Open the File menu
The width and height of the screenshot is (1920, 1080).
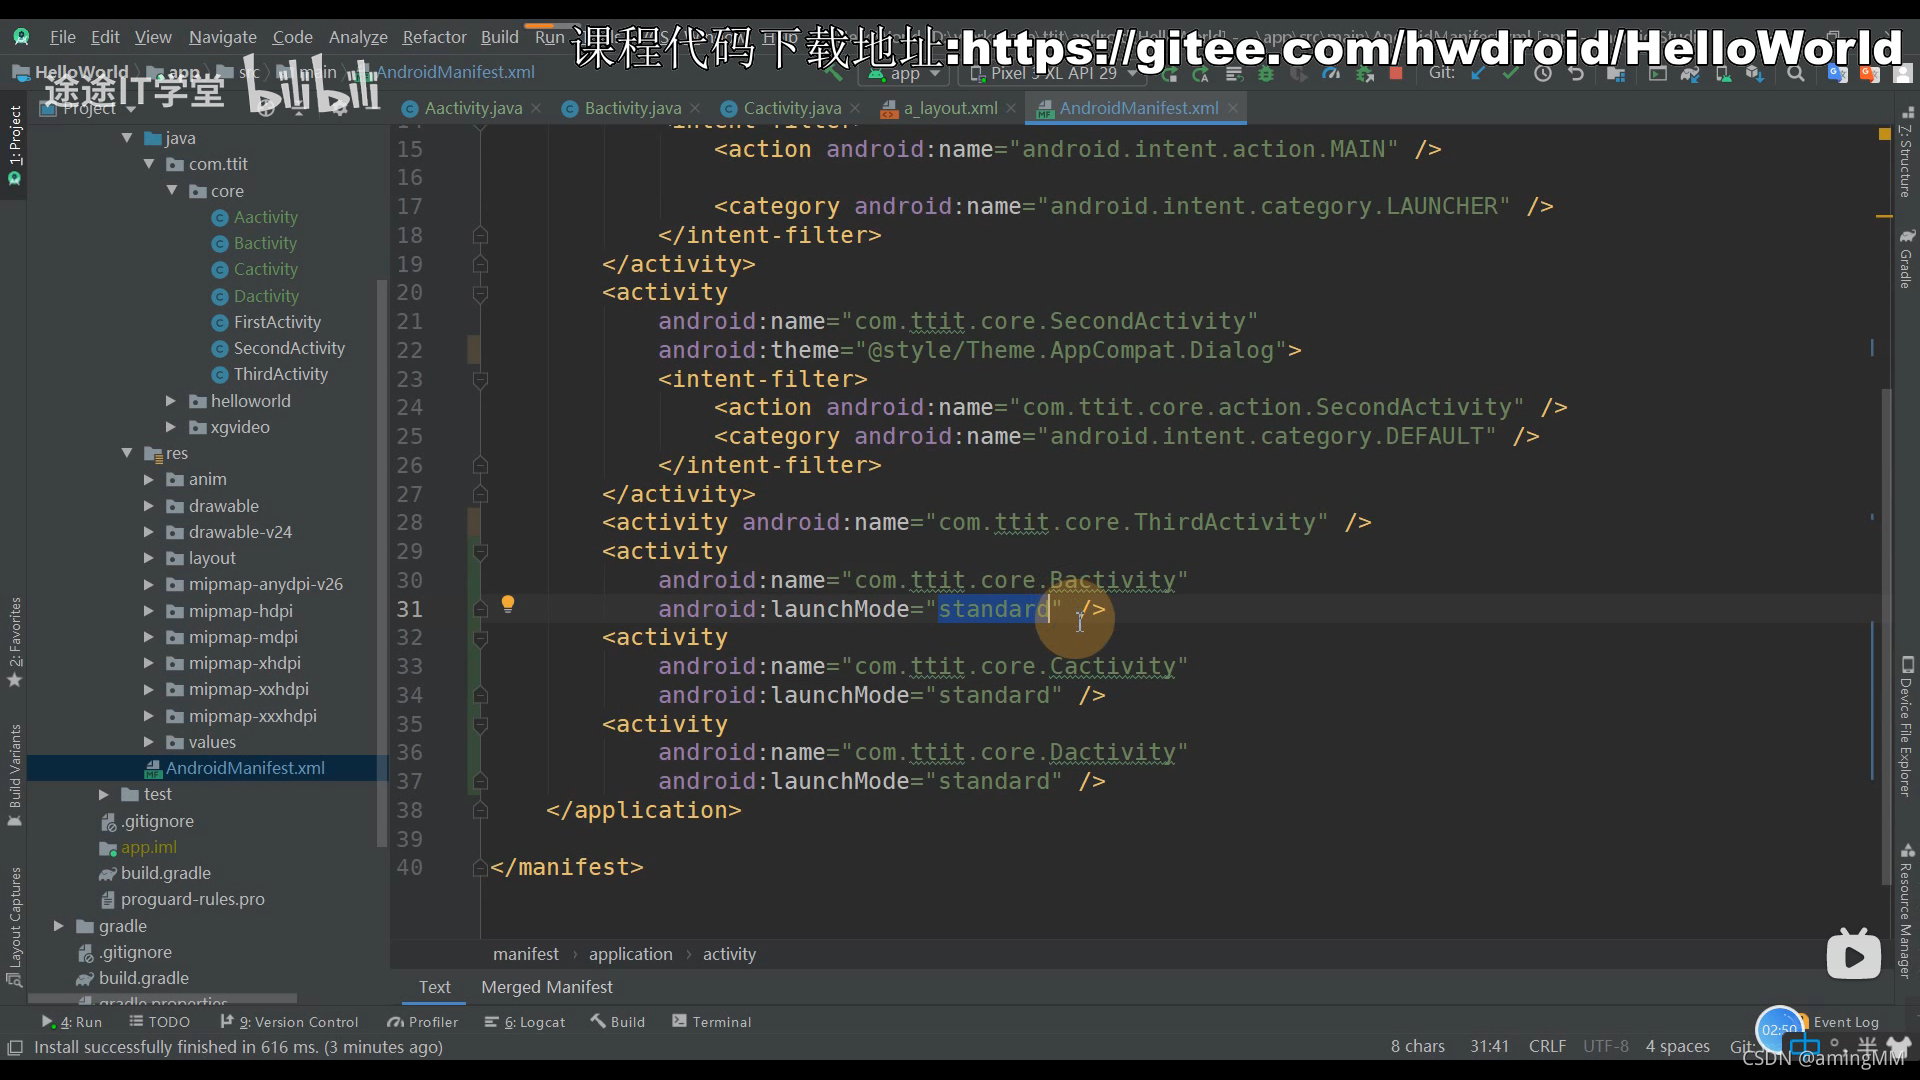[x=62, y=37]
